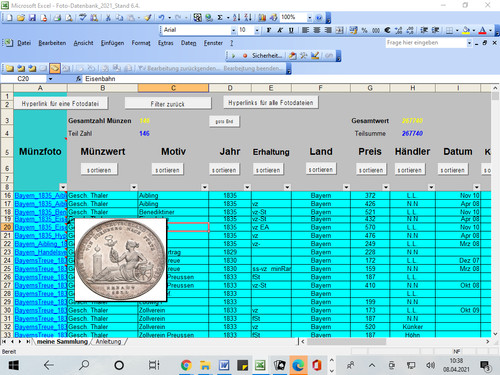
Task: Open the Borders dropdown arrow
Action: [x=457, y=30]
